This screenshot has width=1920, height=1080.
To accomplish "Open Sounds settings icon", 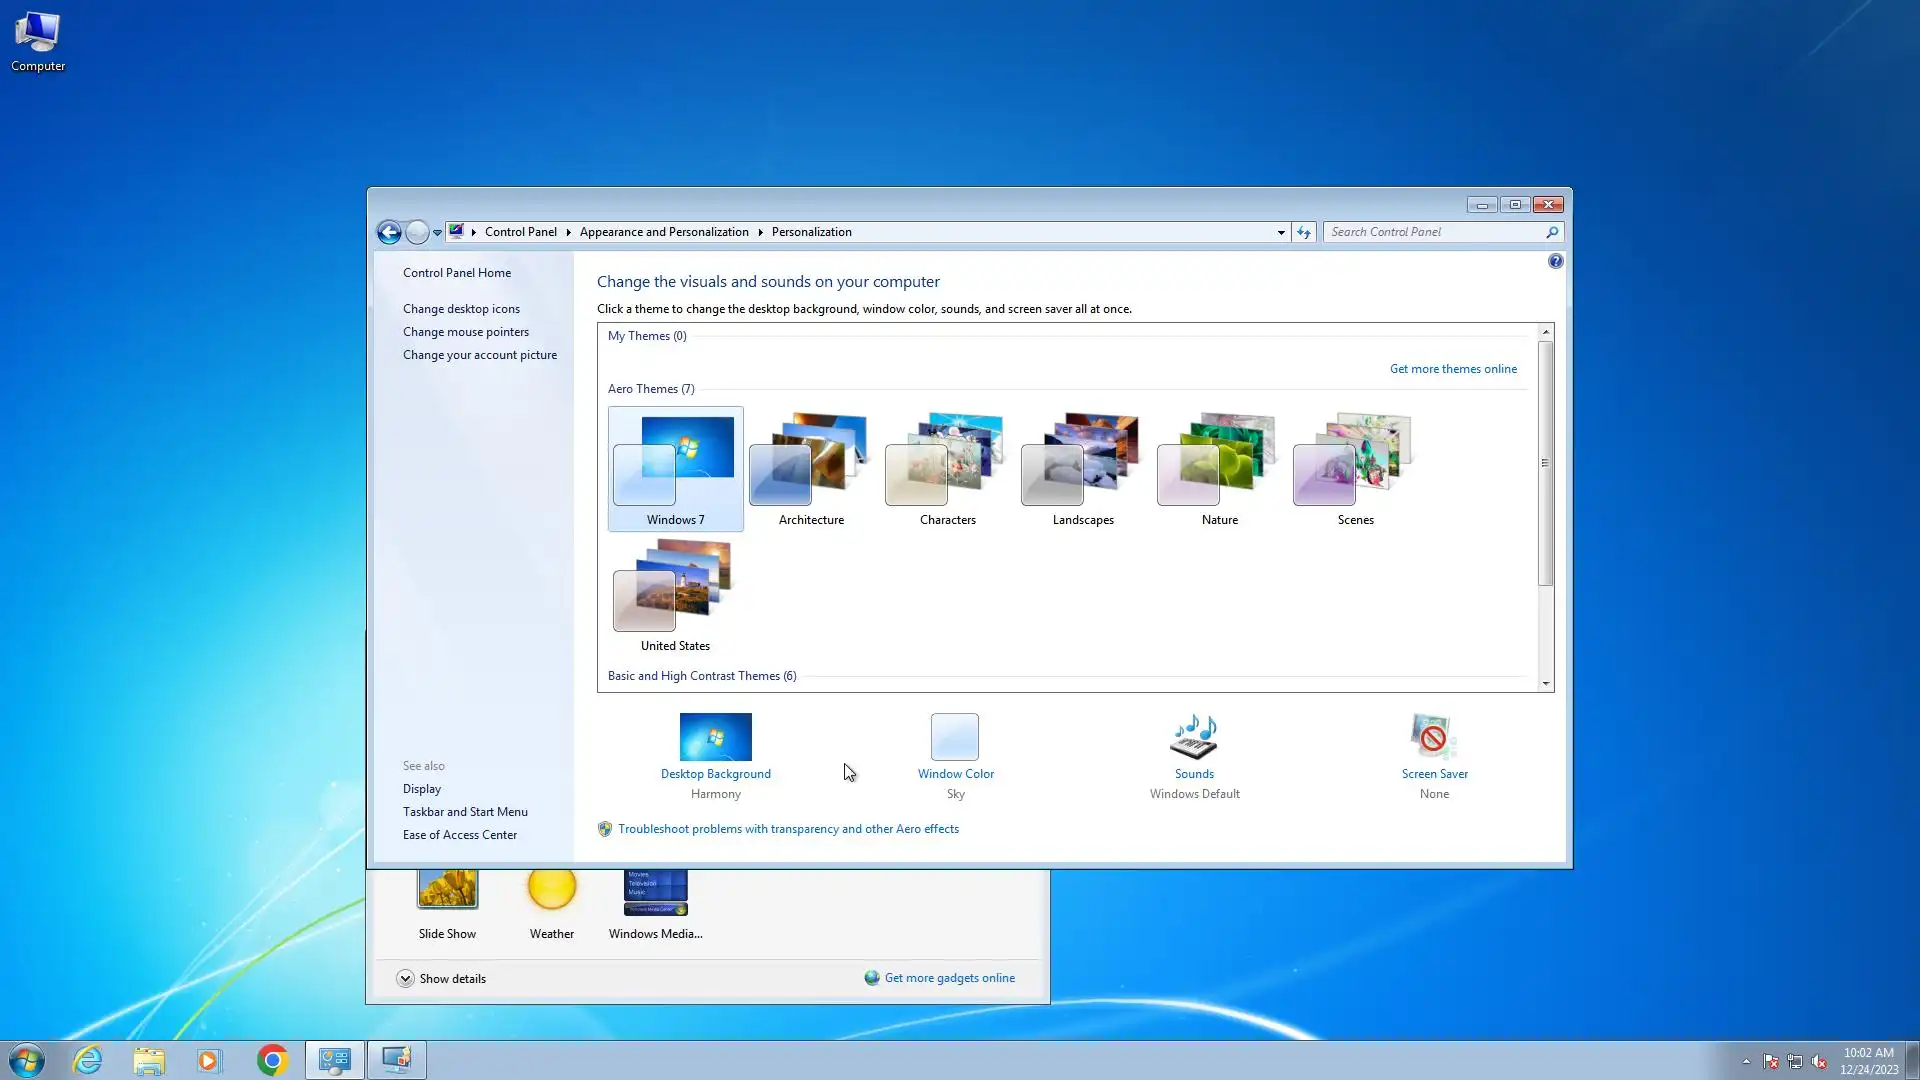I will pos(1194,737).
